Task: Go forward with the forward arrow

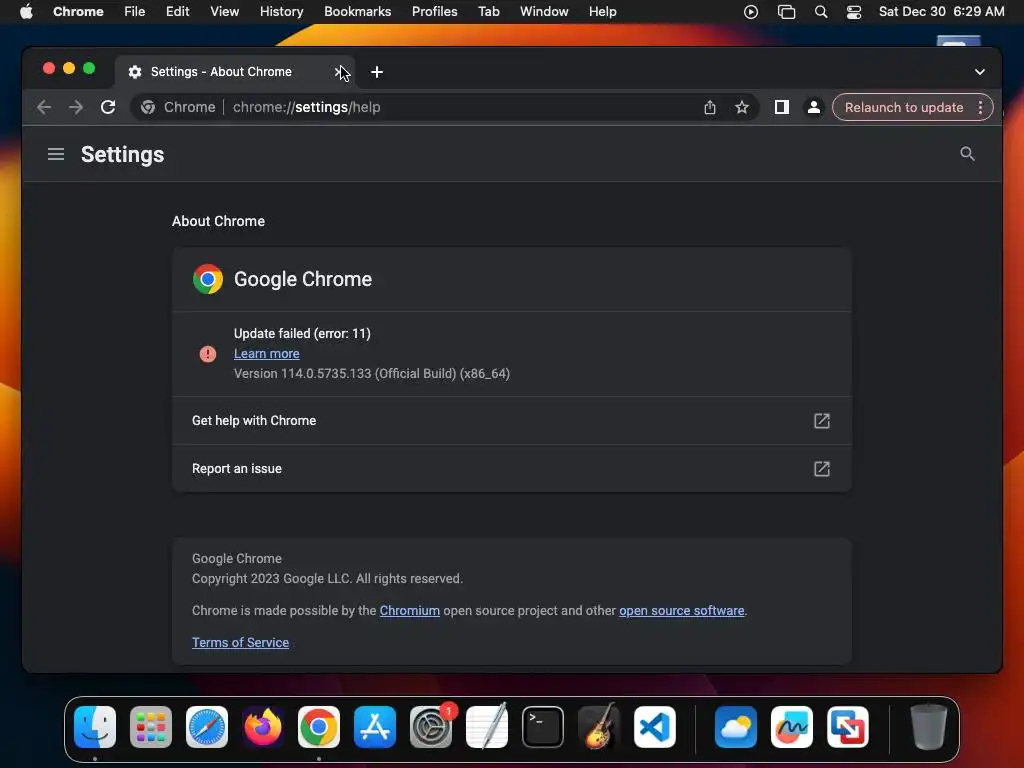Action: (x=76, y=107)
